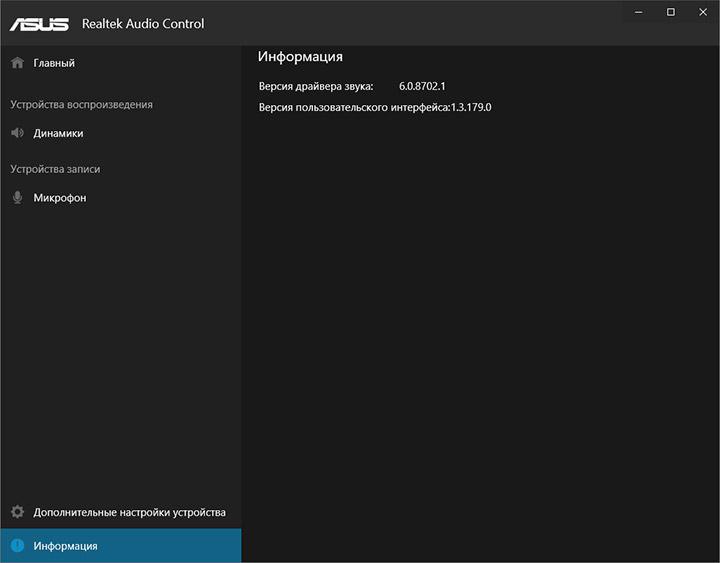Screen dimensions: 720x563
Task: Open the Главный page label
Action: [54, 63]
